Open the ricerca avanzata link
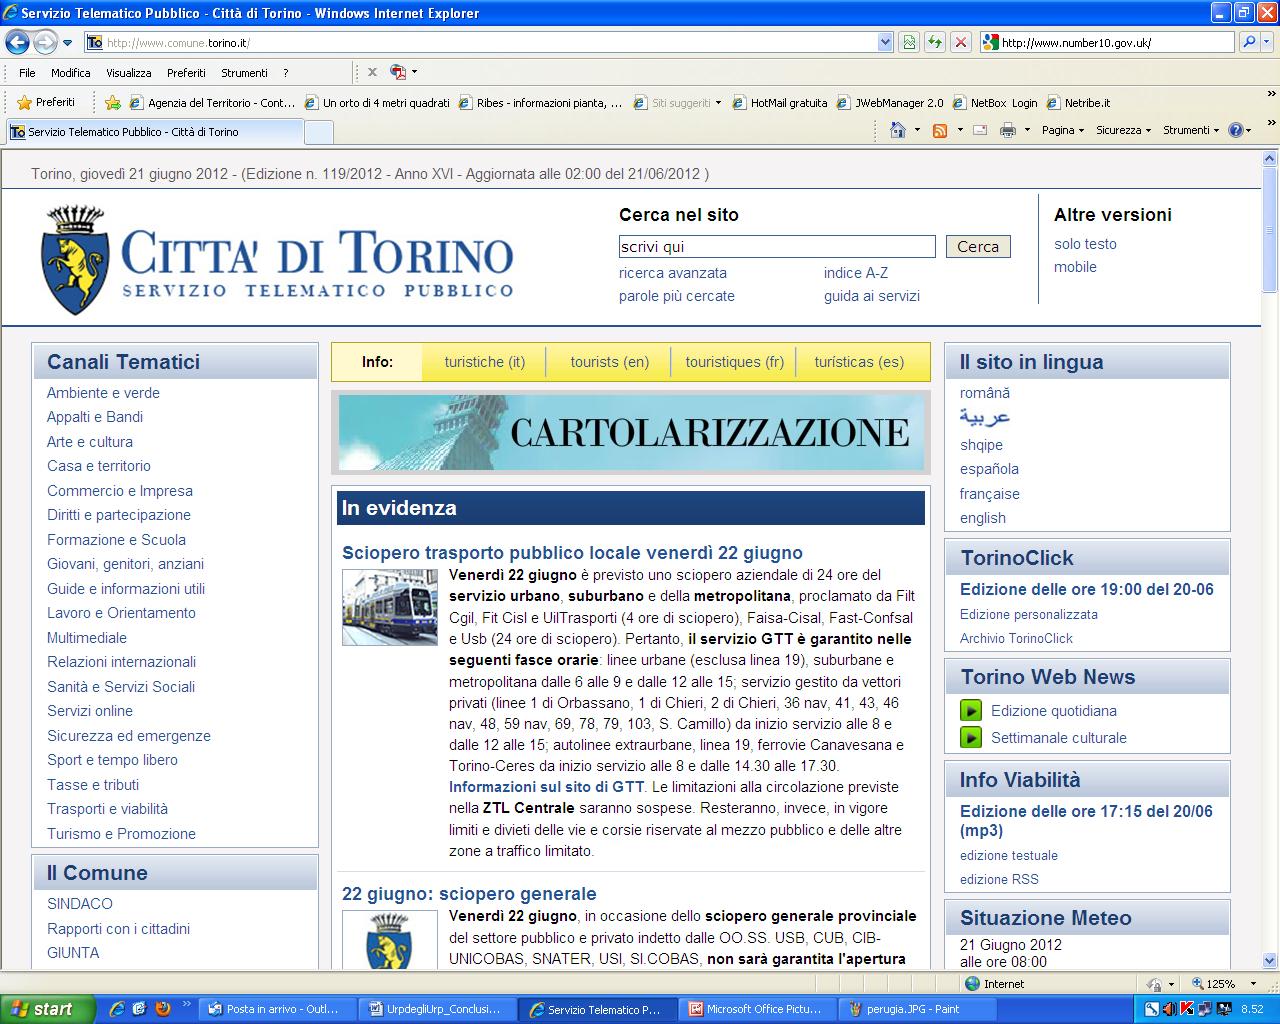The image size is (1280, 1024). pyautogui.click(x=673, y=273)
